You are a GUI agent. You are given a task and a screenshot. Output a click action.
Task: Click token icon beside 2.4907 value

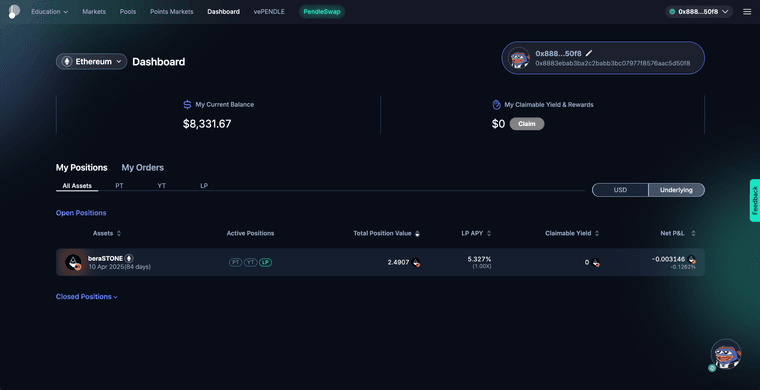click(x=416, y=263)
